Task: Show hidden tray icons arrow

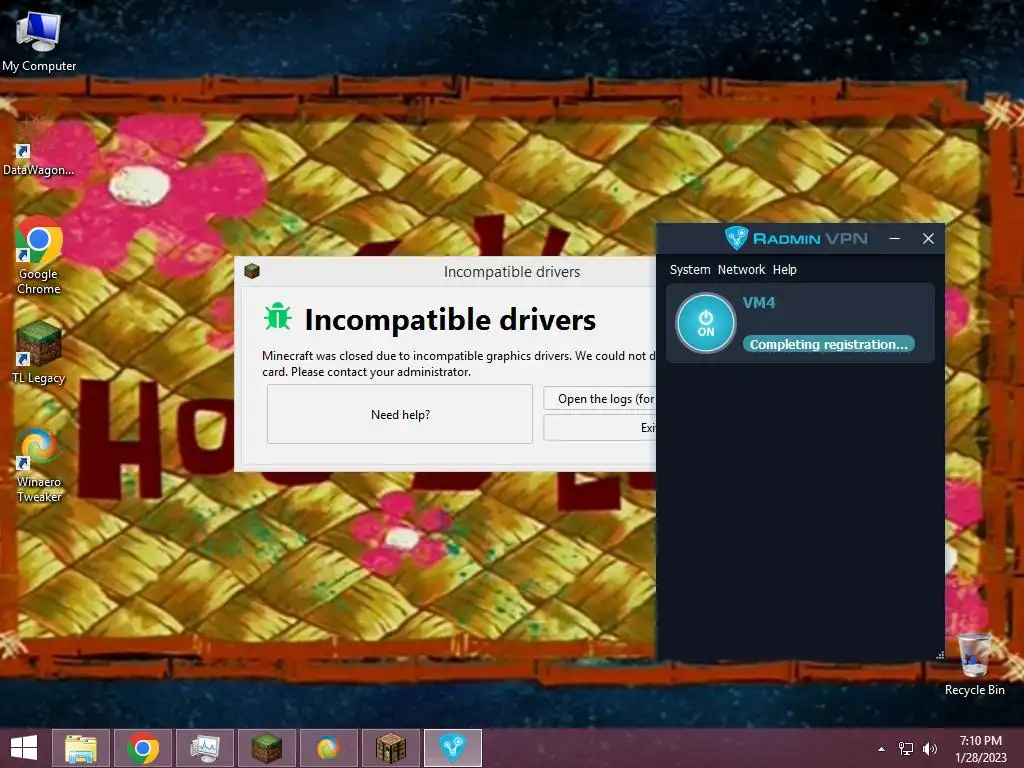Action: pos(882,749)
